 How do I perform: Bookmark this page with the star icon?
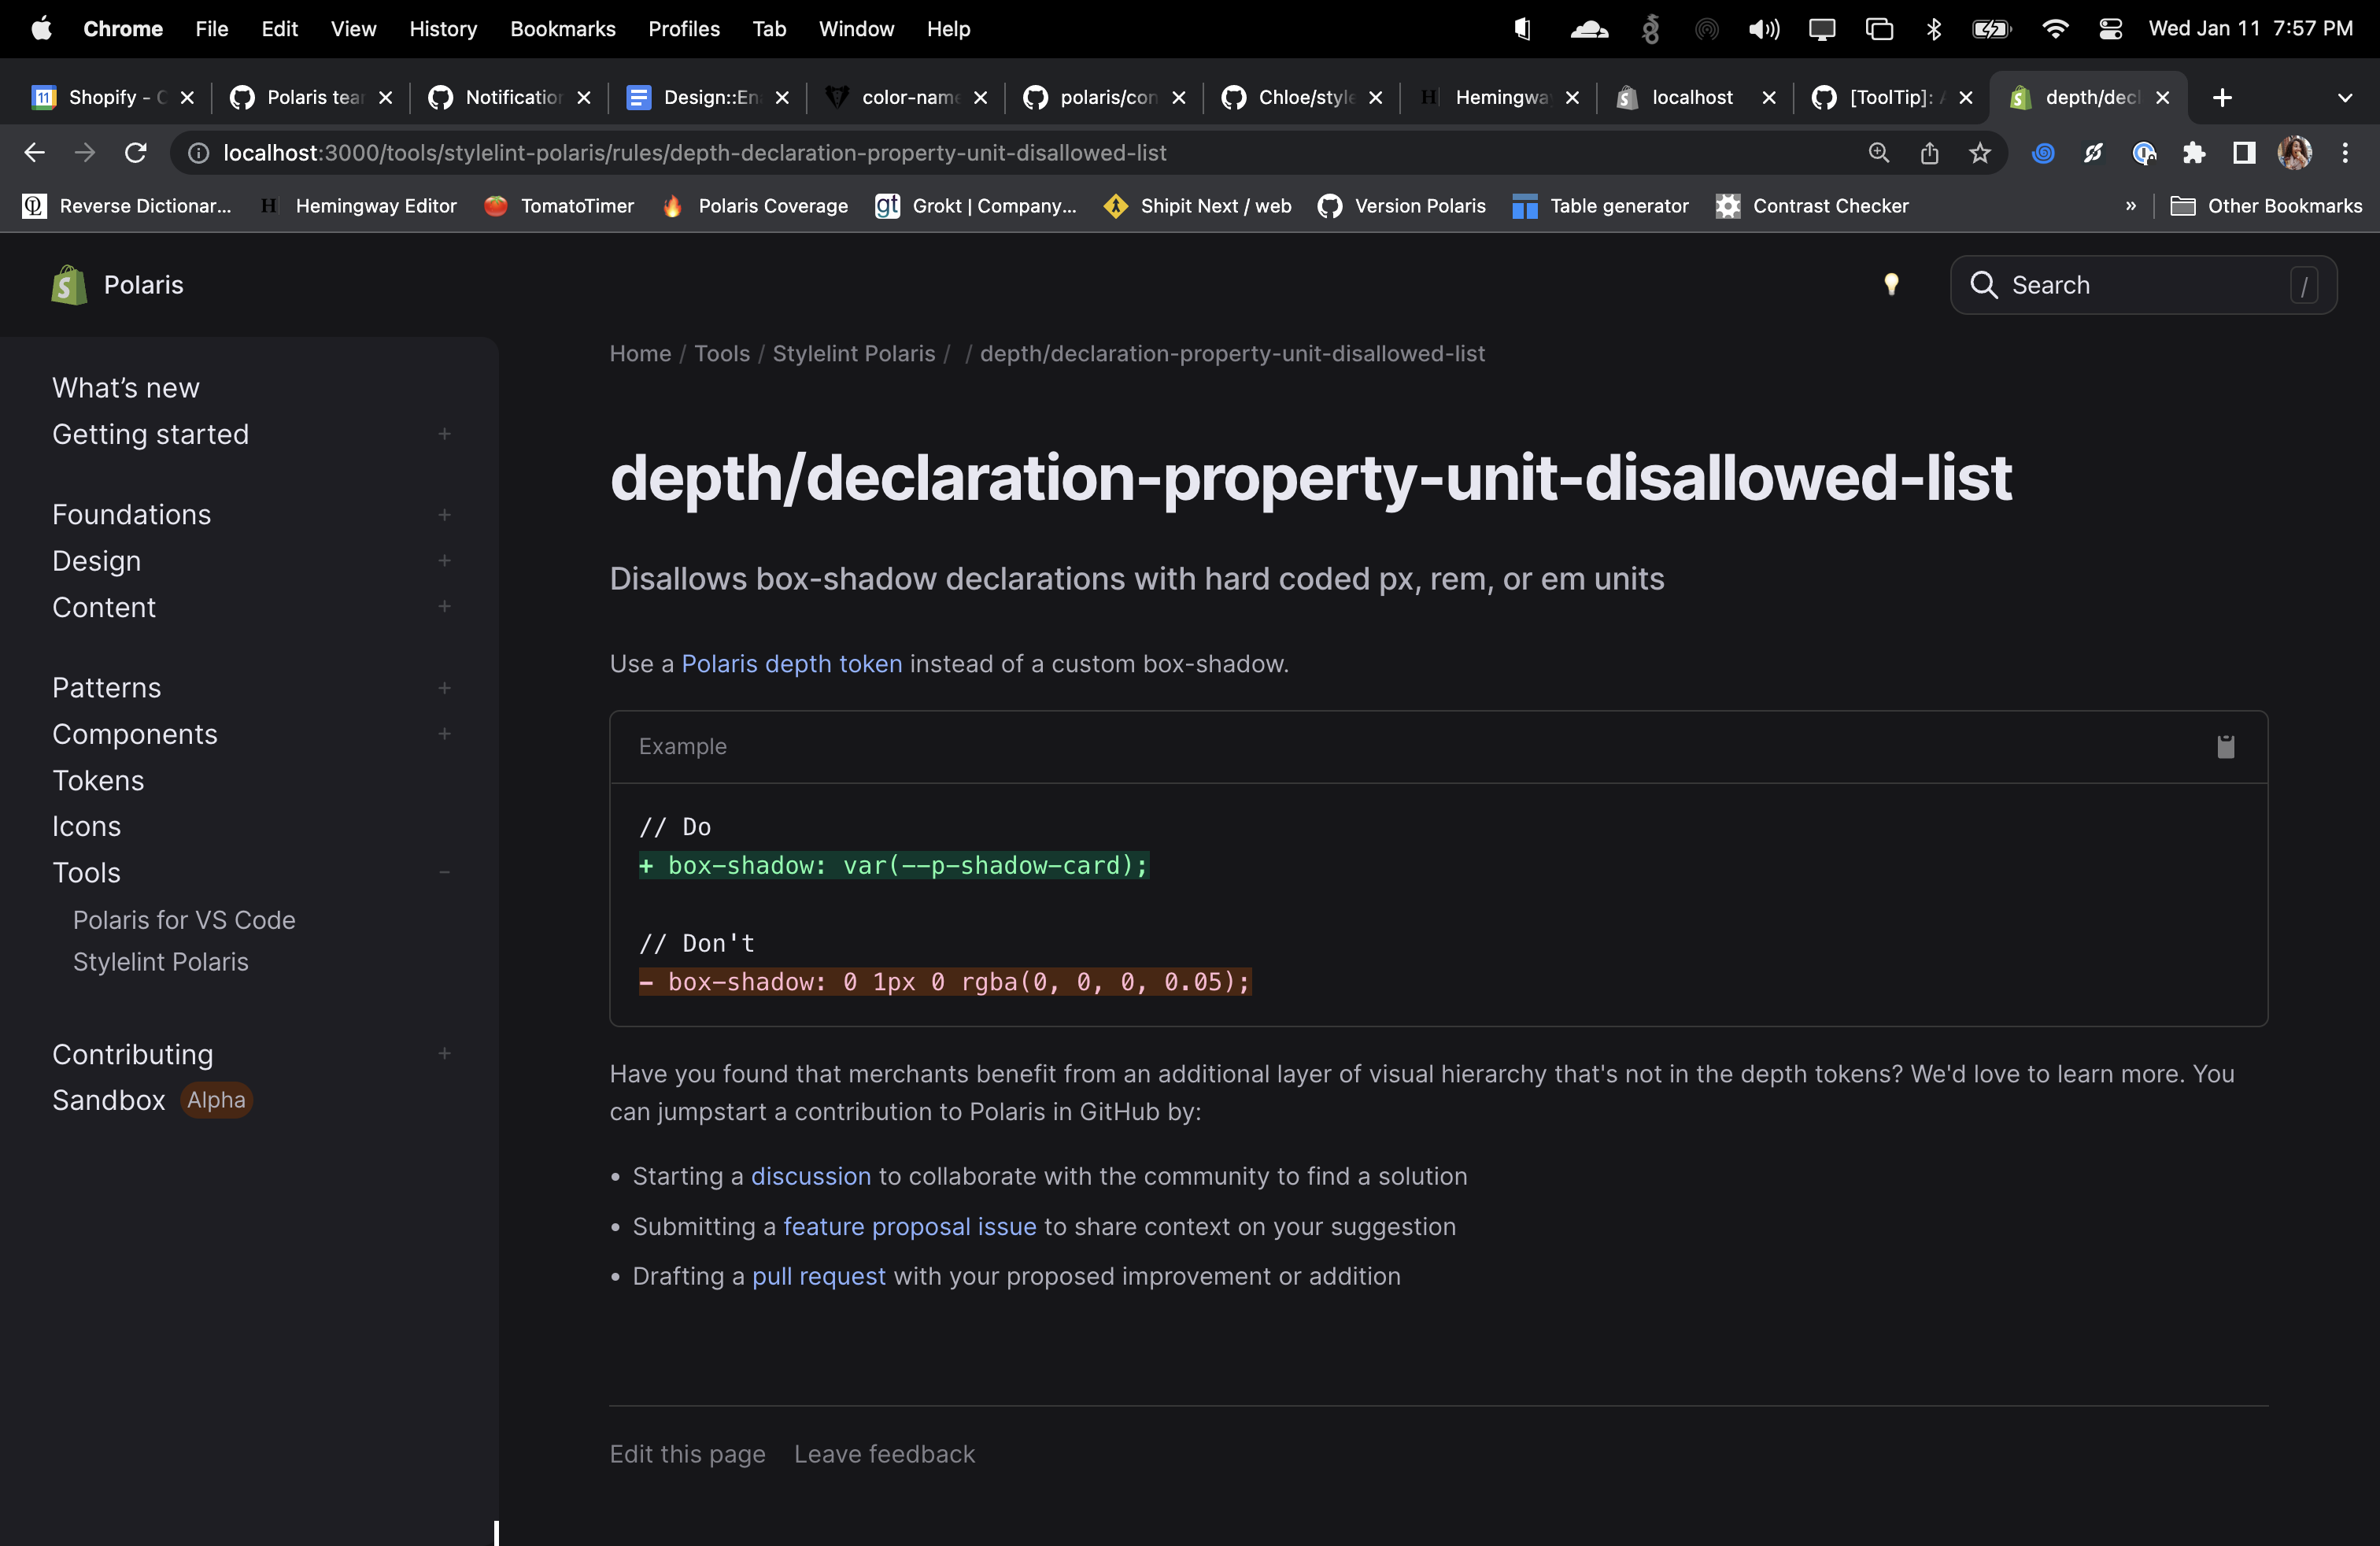(1979, 153)
